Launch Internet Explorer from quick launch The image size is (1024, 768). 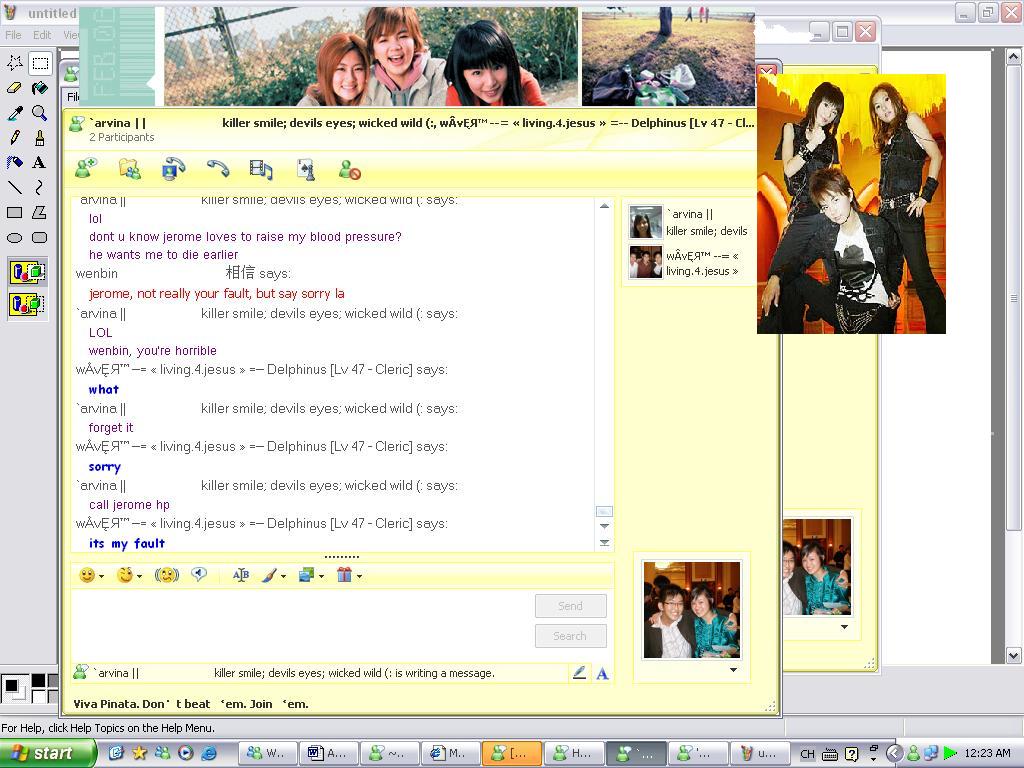click(x=209, y=753)
